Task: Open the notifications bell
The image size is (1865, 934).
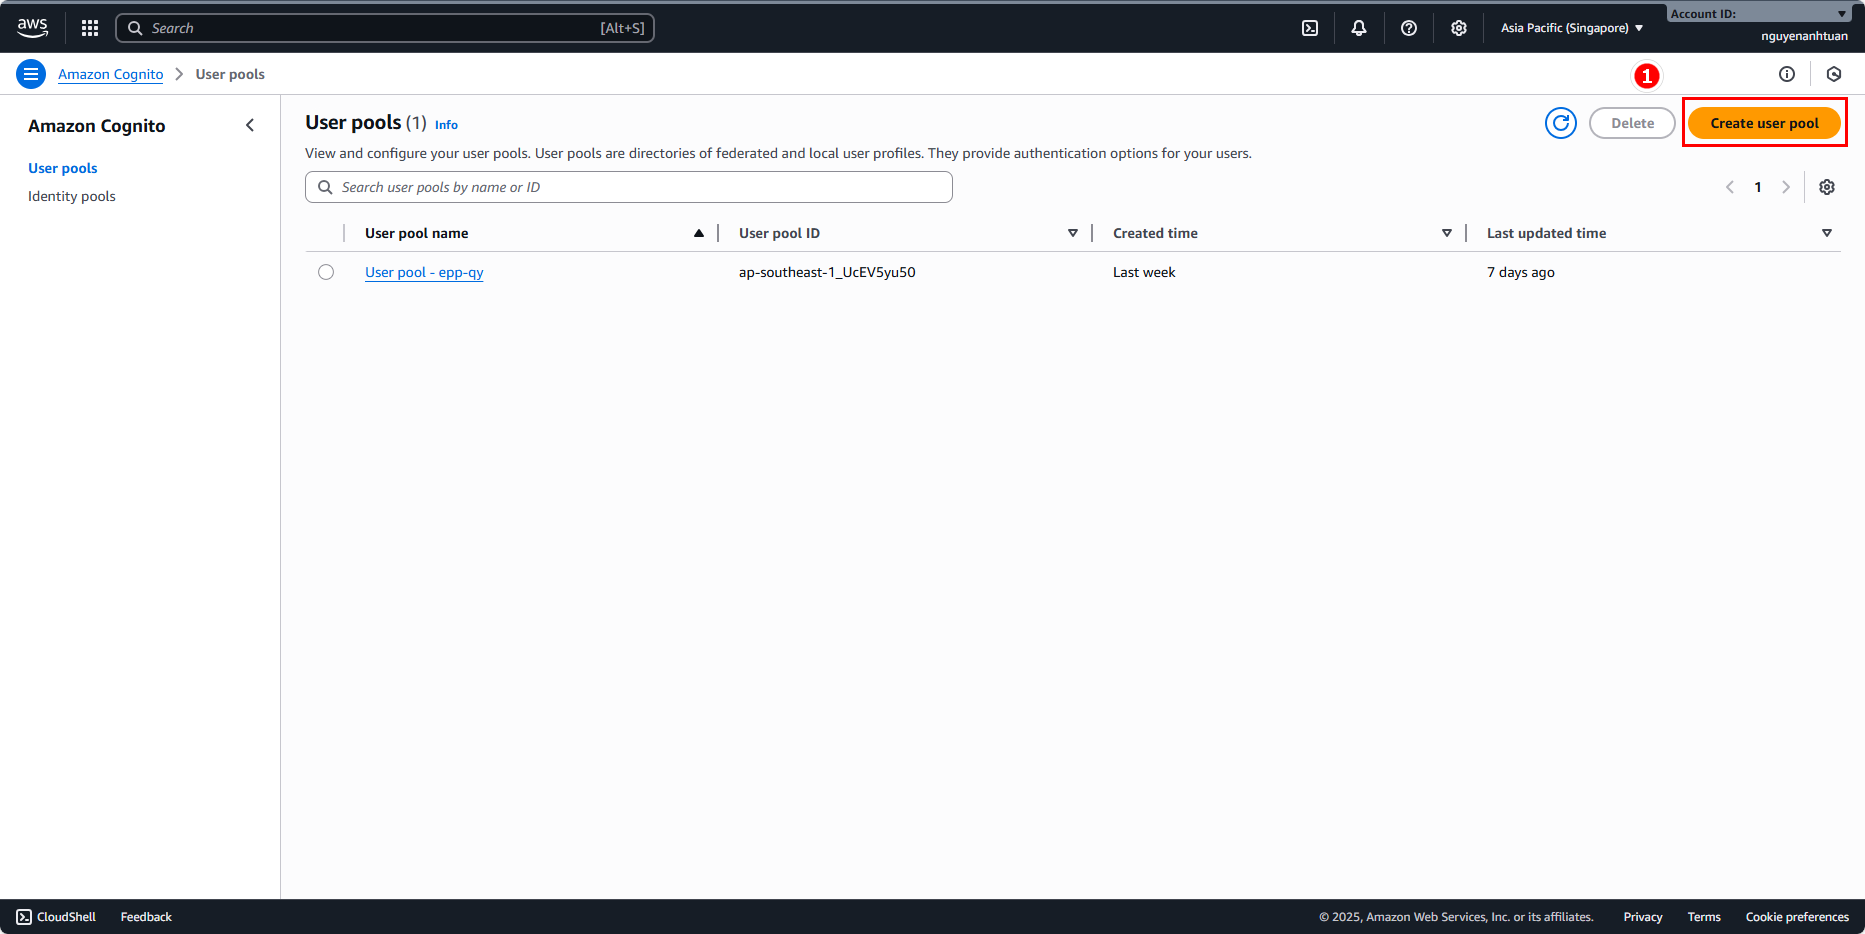Action: (1359, 28)
